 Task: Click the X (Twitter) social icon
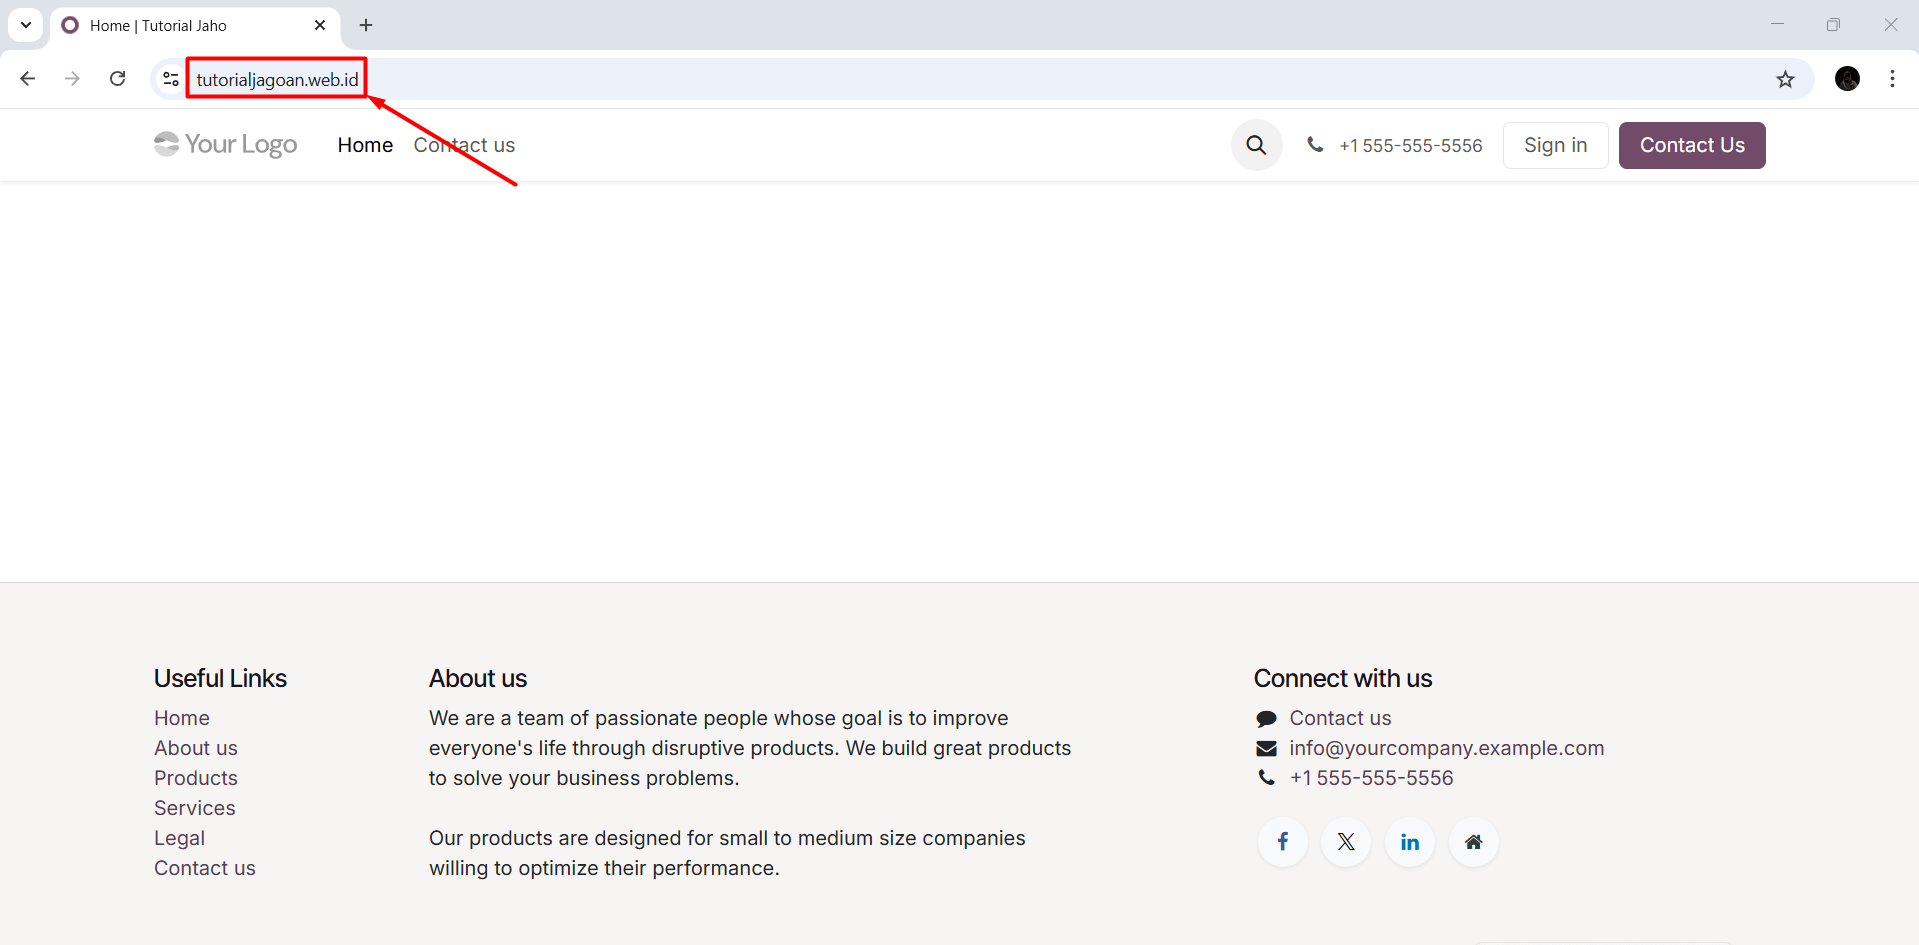pyautogui.click(x=1345, y=842)
